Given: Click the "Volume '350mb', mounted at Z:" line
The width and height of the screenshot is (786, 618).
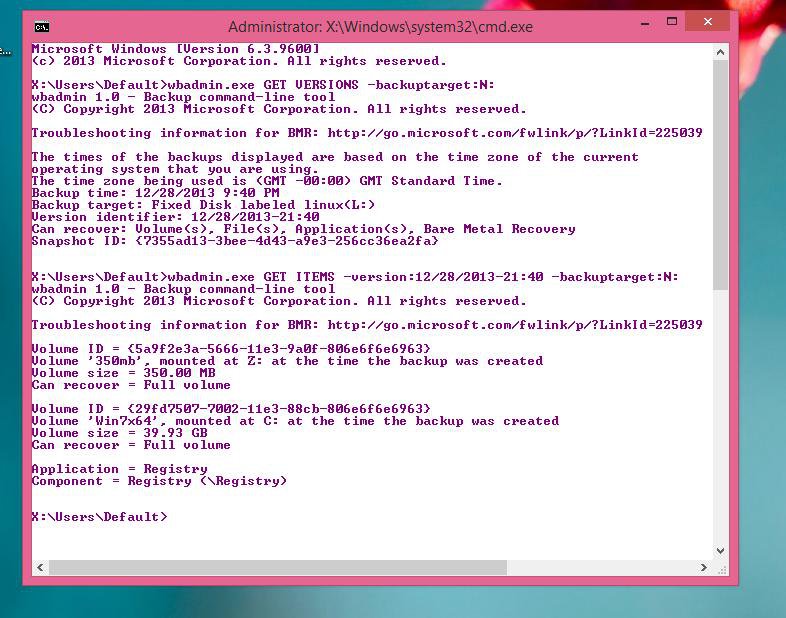Looking at the screenshot, I should click(x=287, y=361).
